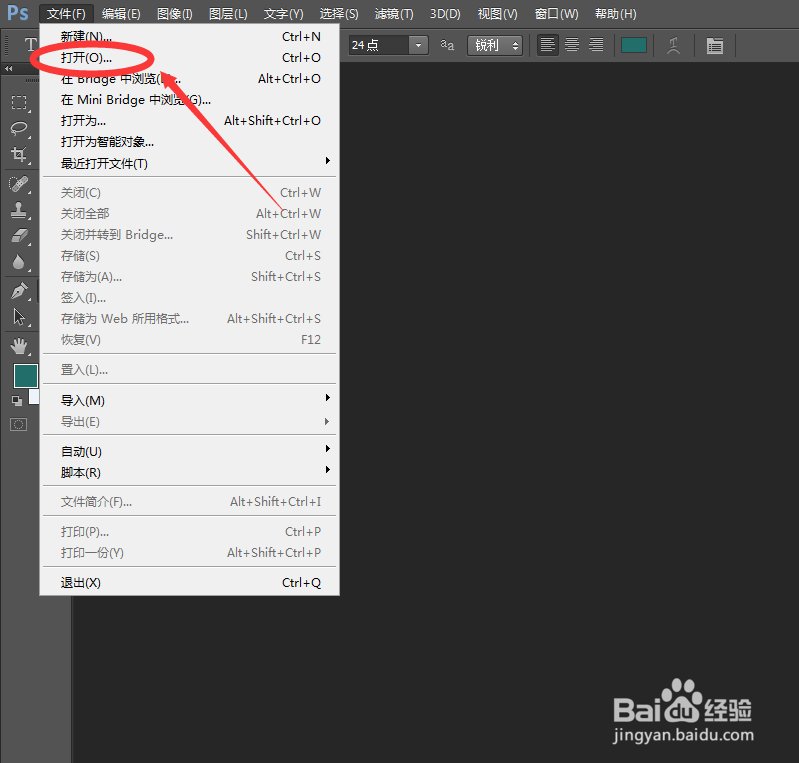799x763 pixels.
Task: Choose 在 Mini Bridge 中浏览 menu entry
Action: (190, 99)
